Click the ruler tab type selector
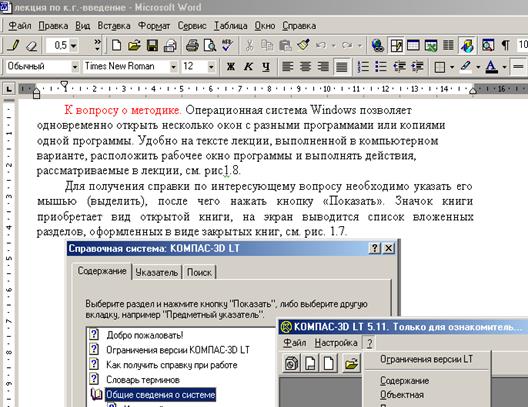The height and width of the screenshot is (407, 528). coord(9,89)
